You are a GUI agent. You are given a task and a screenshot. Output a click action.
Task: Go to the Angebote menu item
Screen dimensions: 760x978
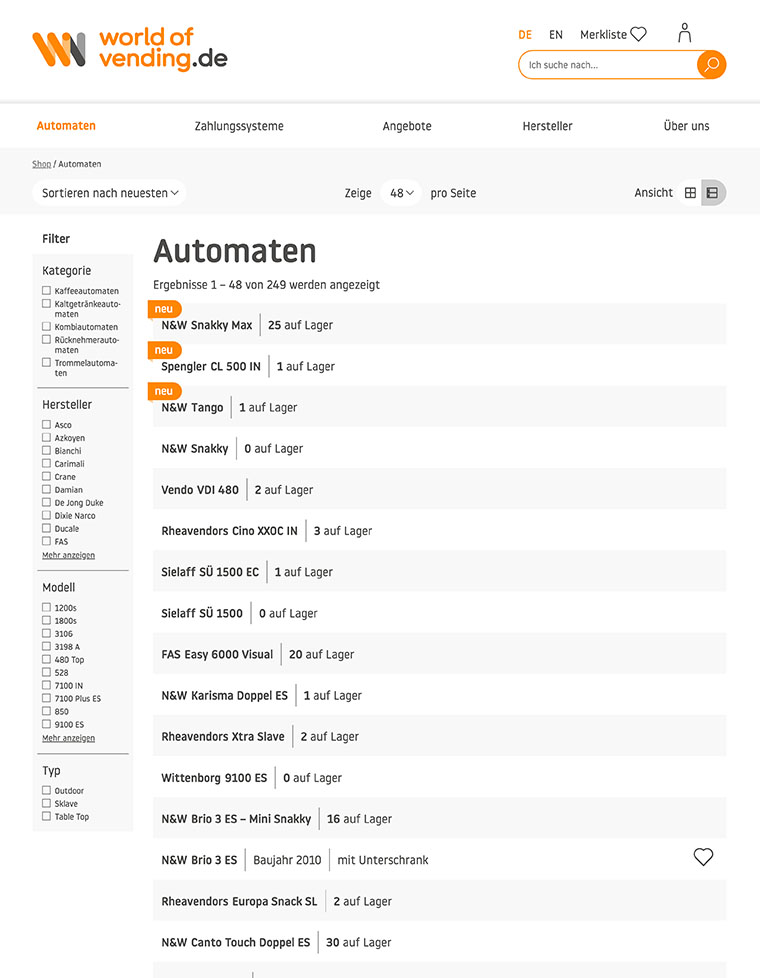pos(407,126)
